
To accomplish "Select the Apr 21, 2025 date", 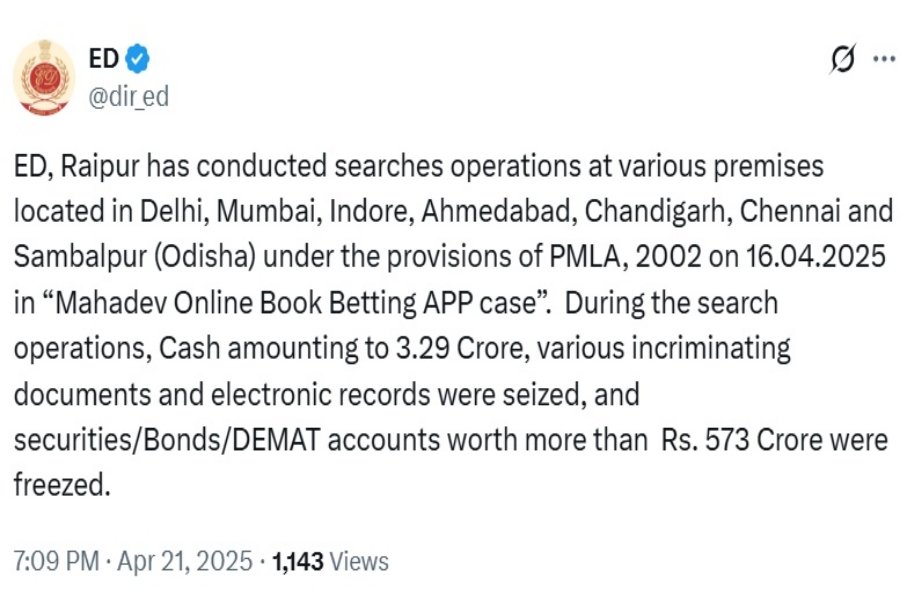I will click(183, 561).
